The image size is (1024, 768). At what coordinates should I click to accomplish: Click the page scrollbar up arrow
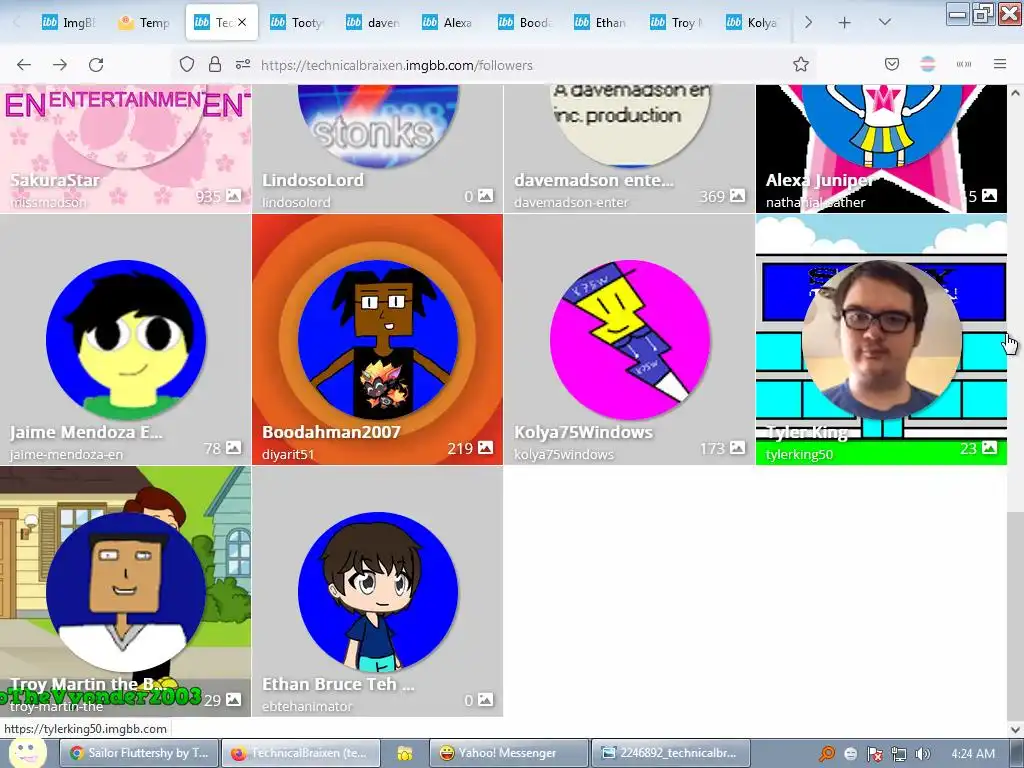click(1016, 93)
